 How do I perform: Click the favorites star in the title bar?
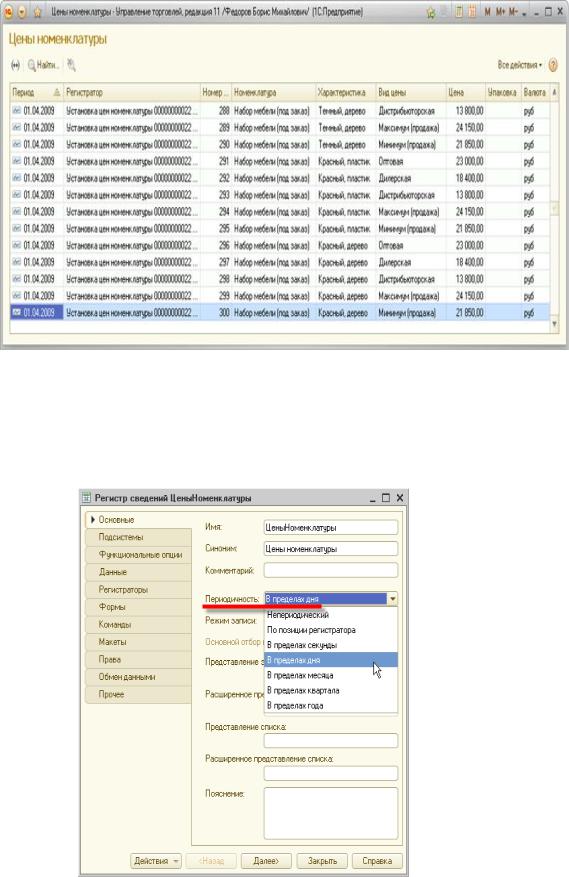tap(37, 11)
